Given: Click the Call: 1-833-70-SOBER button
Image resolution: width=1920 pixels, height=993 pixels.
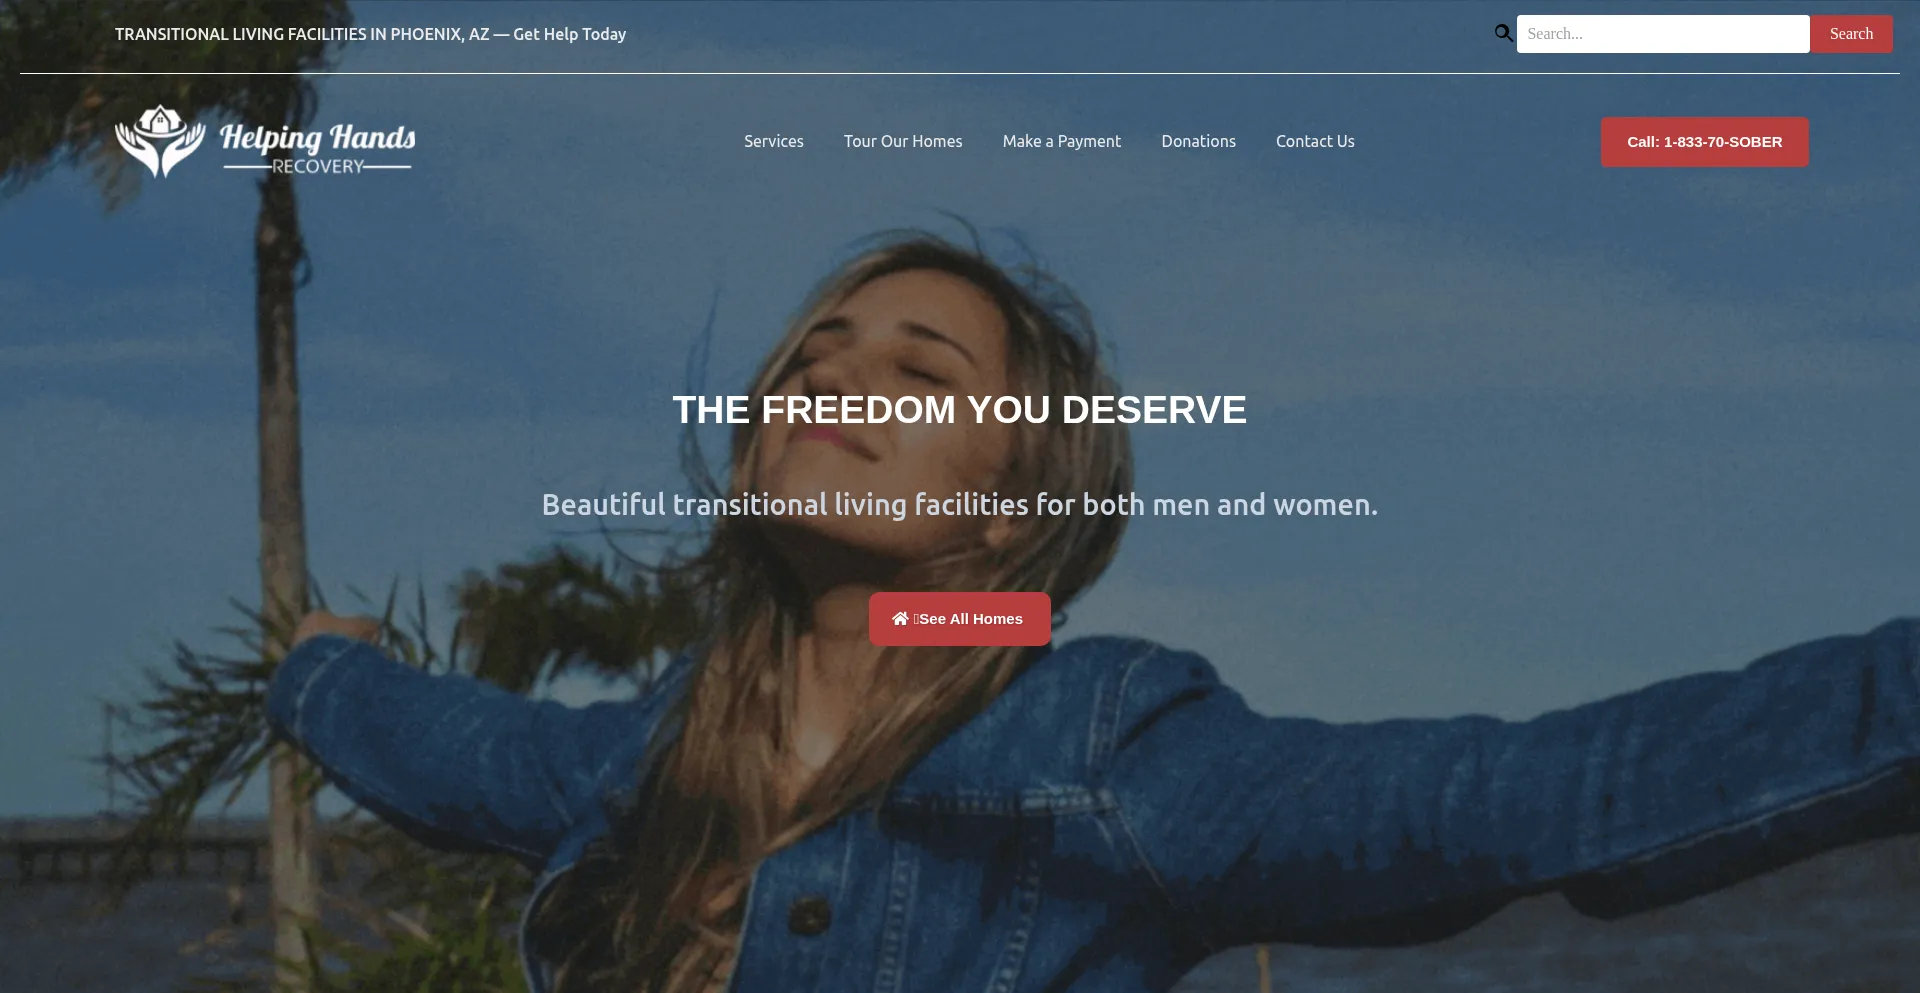Looking at the screenshot, I should point(1704,142).
